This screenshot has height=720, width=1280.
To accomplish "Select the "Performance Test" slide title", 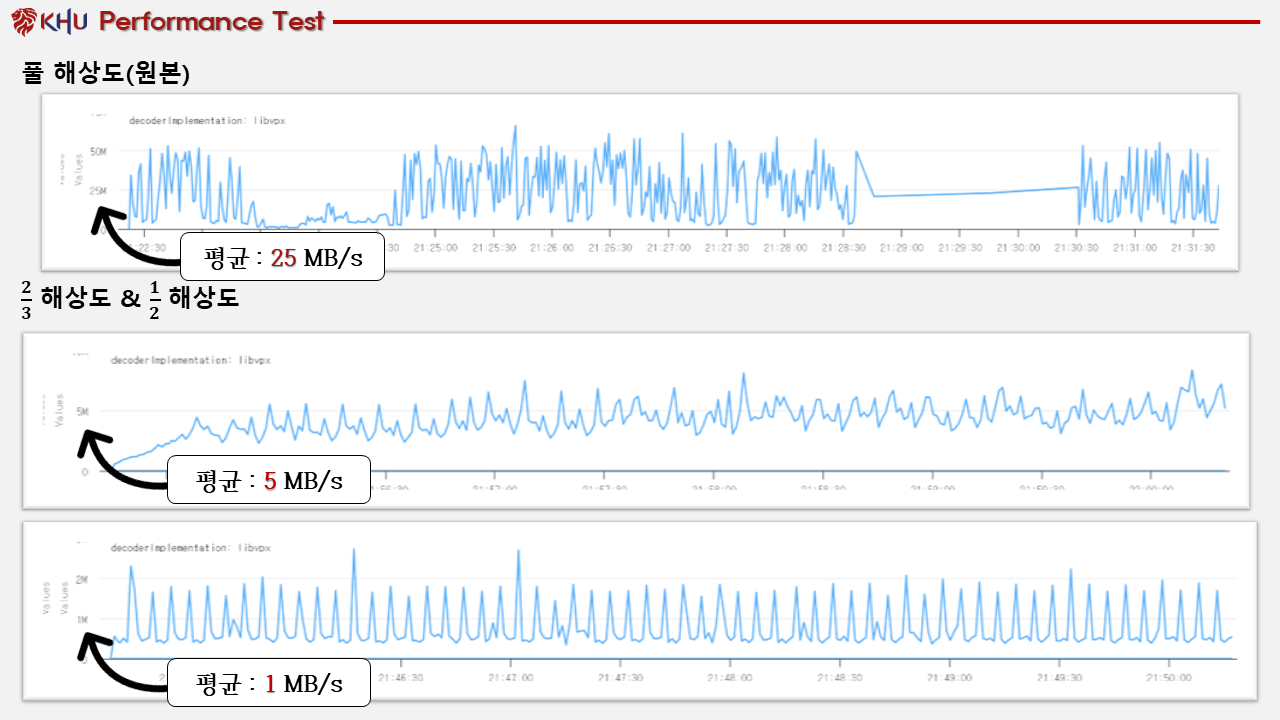I will [x=212, y=21].
